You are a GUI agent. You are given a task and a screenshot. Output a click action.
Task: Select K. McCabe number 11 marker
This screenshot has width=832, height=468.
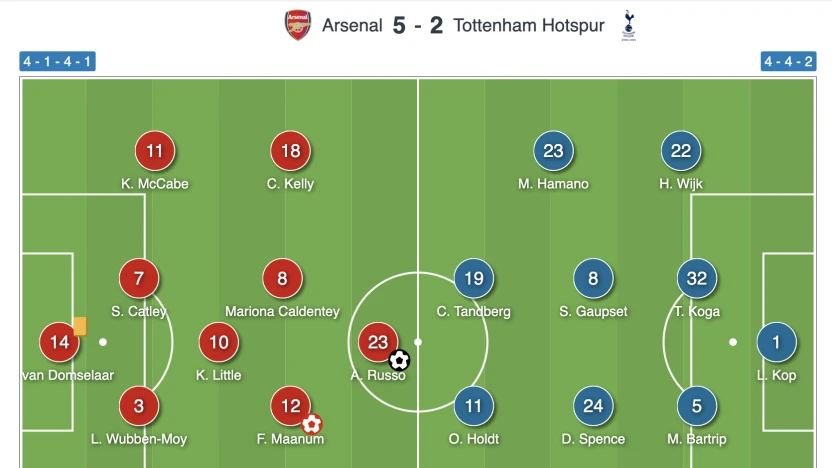click(x=155, y=152)
